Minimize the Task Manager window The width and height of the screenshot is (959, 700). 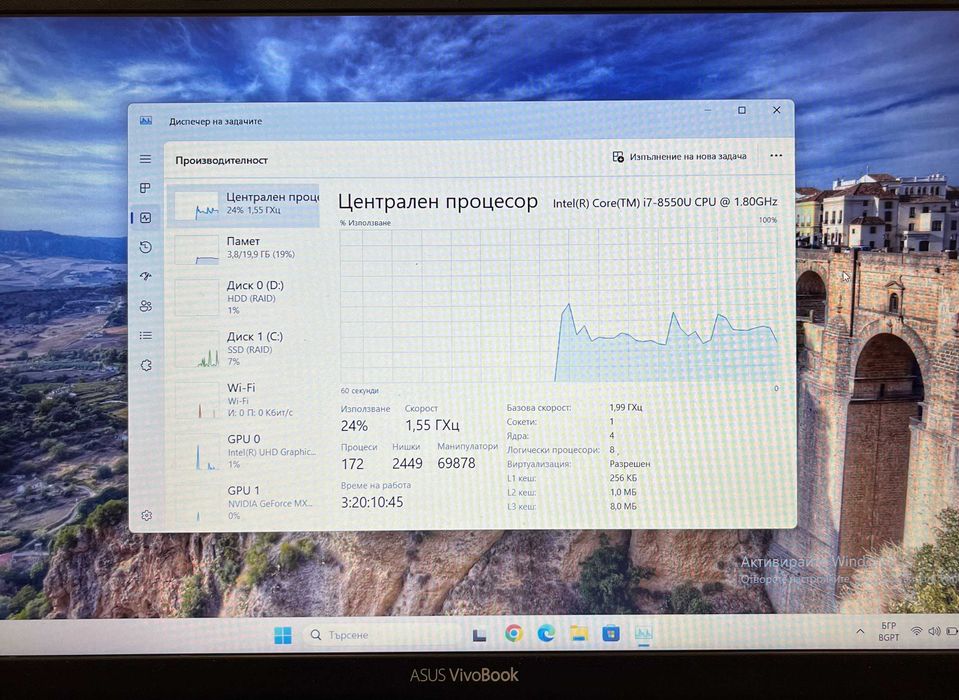click(x=708, y=110)
